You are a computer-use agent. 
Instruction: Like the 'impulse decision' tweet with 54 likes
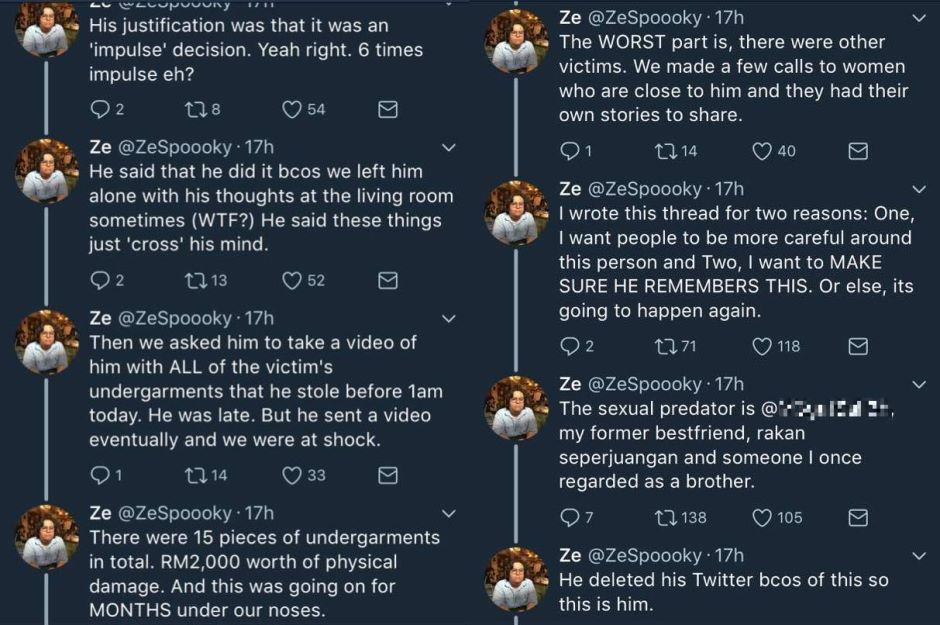coord(293,109)
